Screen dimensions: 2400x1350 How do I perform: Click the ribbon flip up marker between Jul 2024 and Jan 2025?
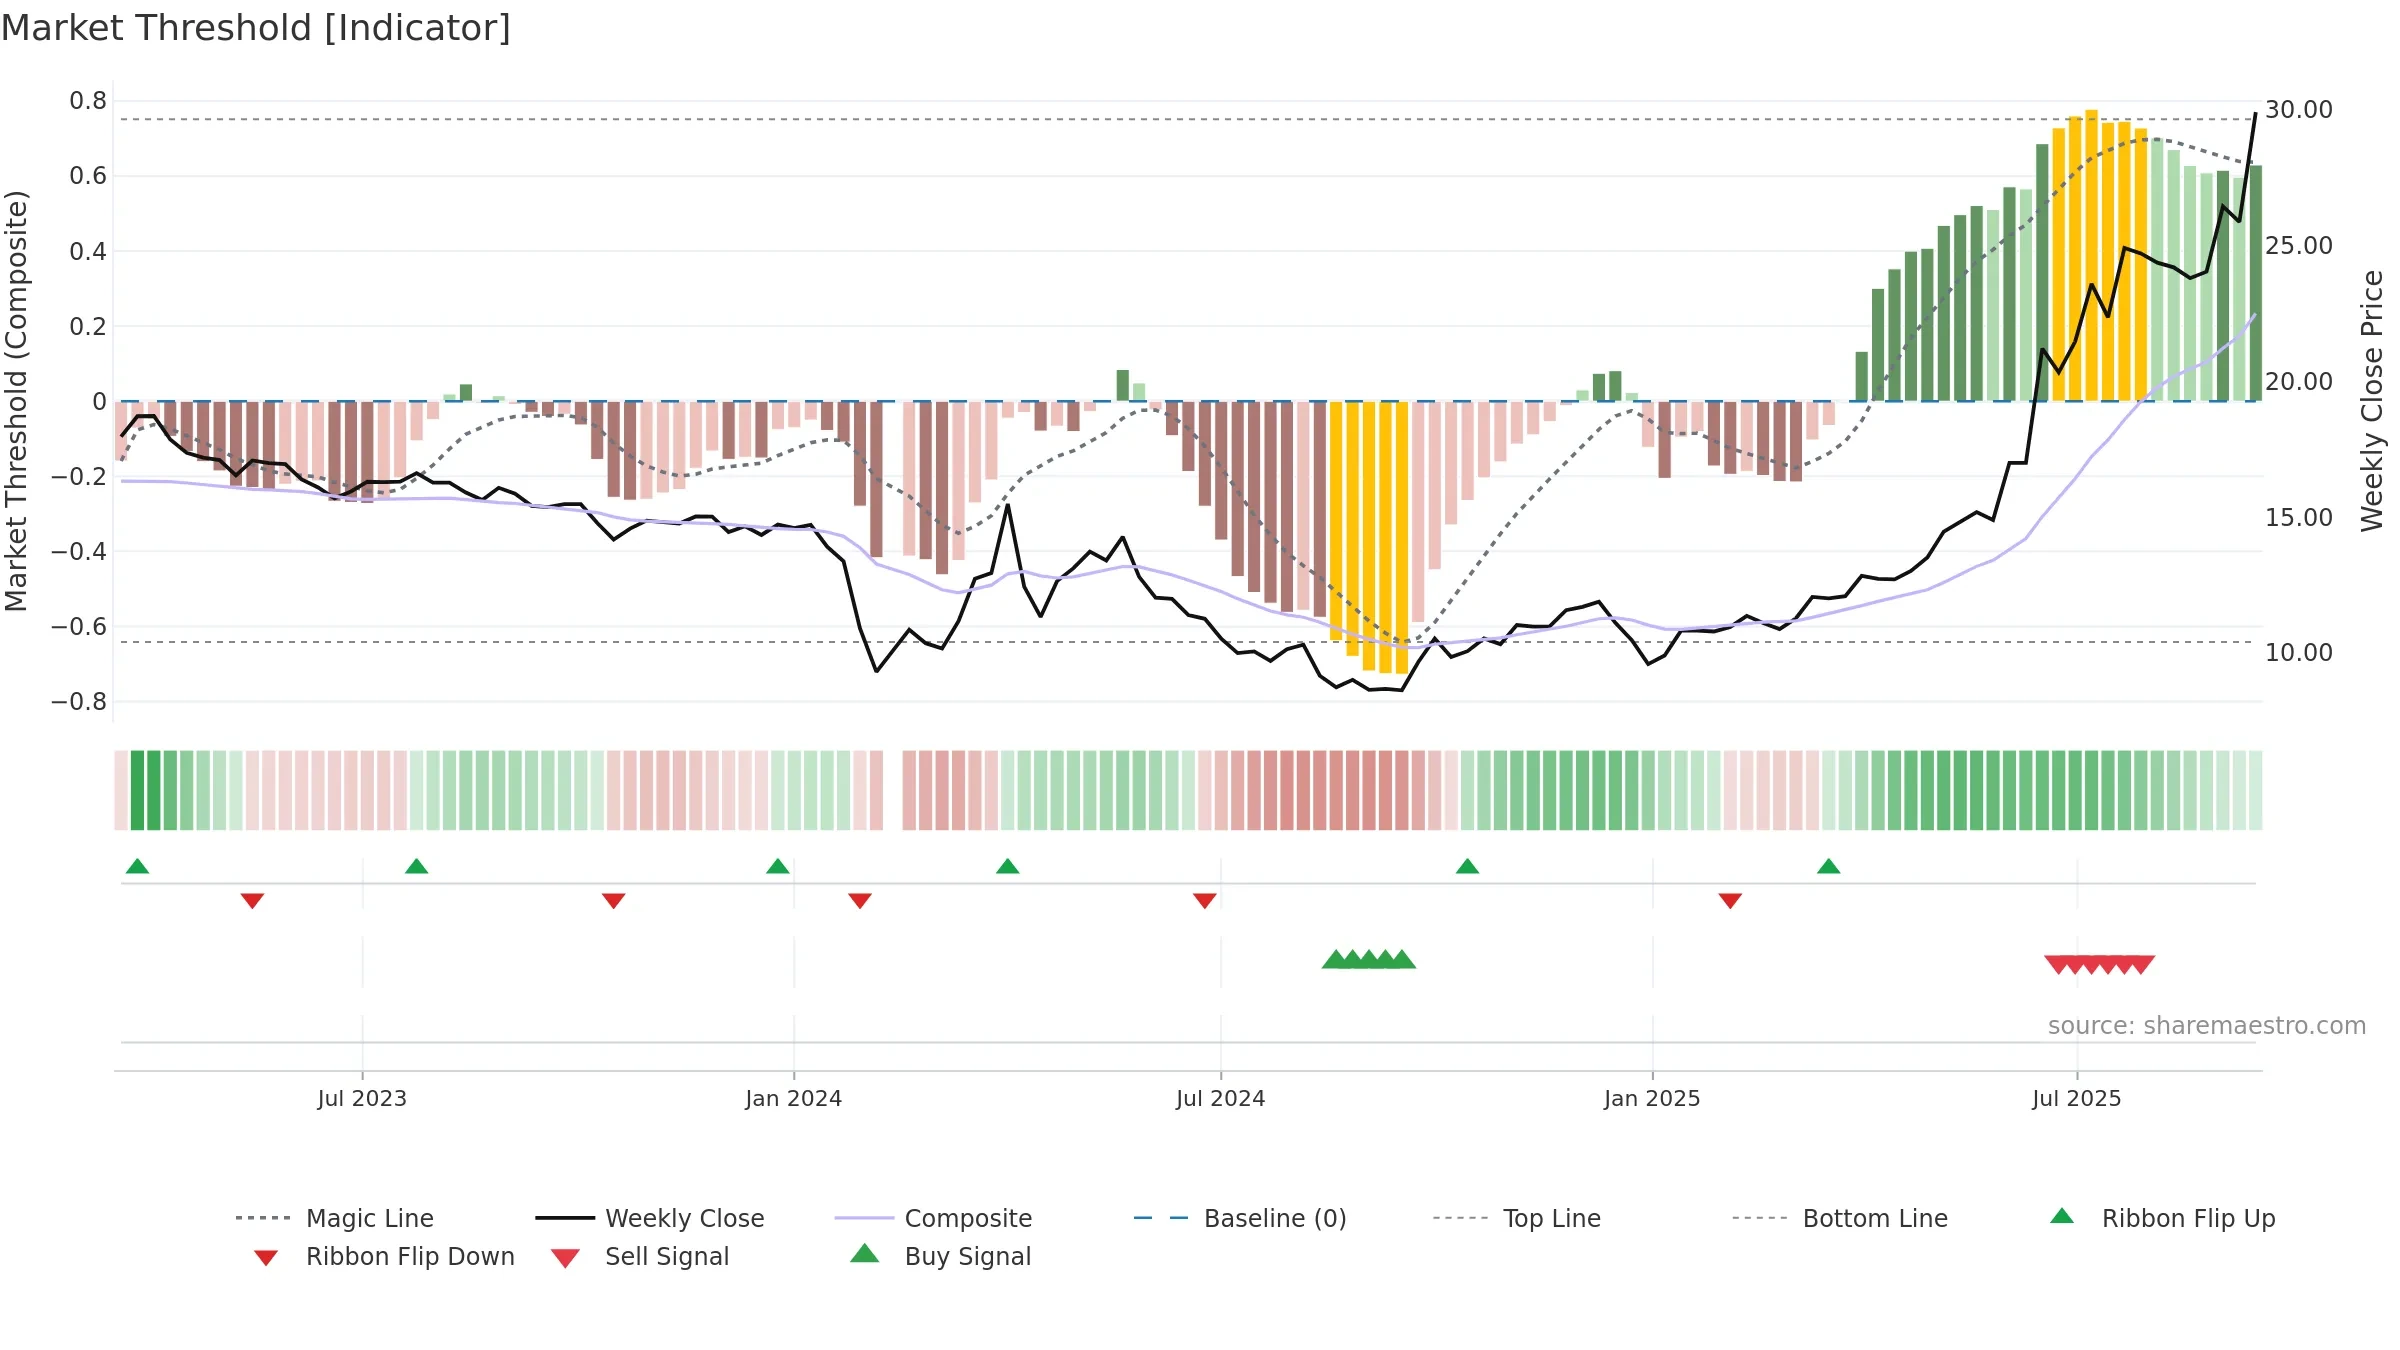1467,866
